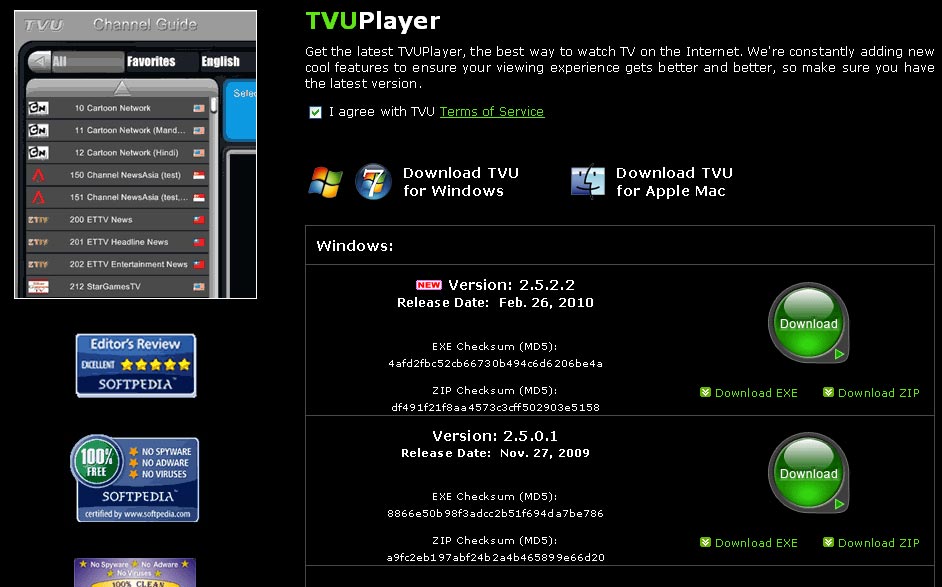Select channel 12 Cartoon Network (Hindi)
The image size is (942, 587).
117,153
